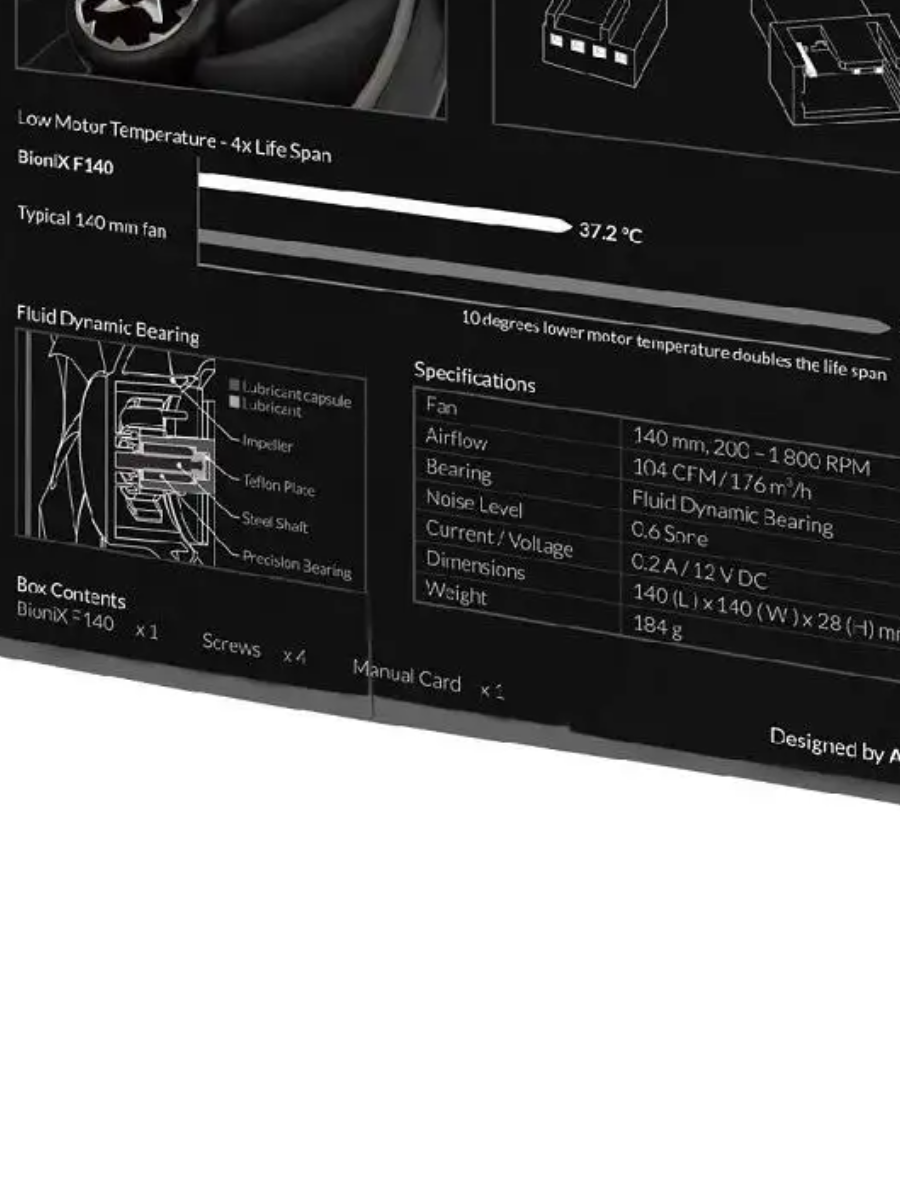Click the "Lubricant capsule" legend text
The height and width of the screenshot is (1200, 900).
(297, 393)
